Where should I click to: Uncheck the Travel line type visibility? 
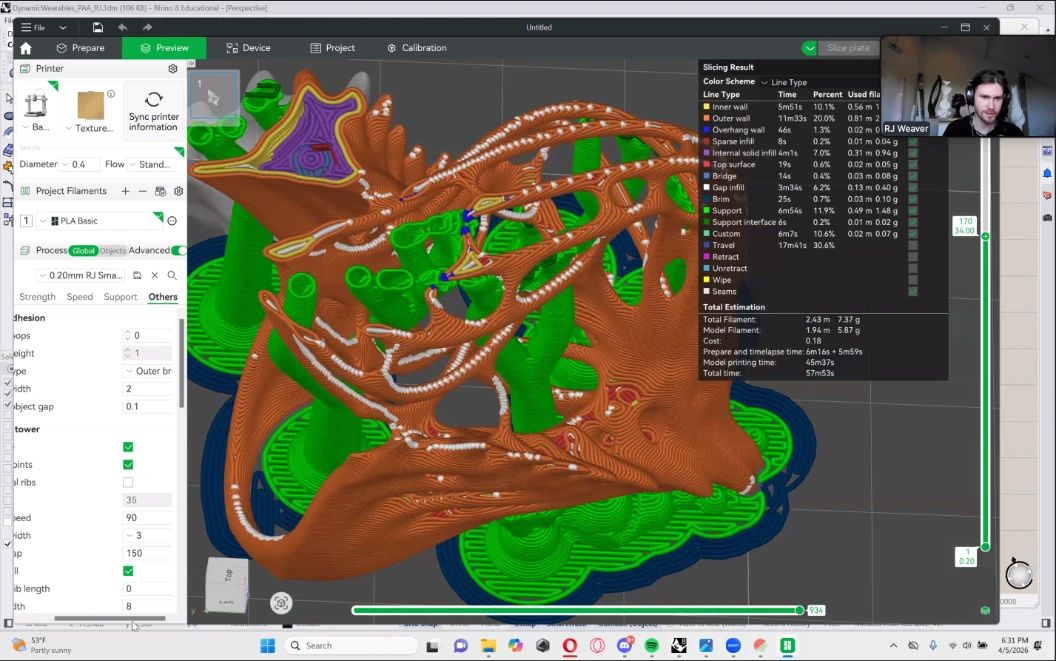(913, 245)
